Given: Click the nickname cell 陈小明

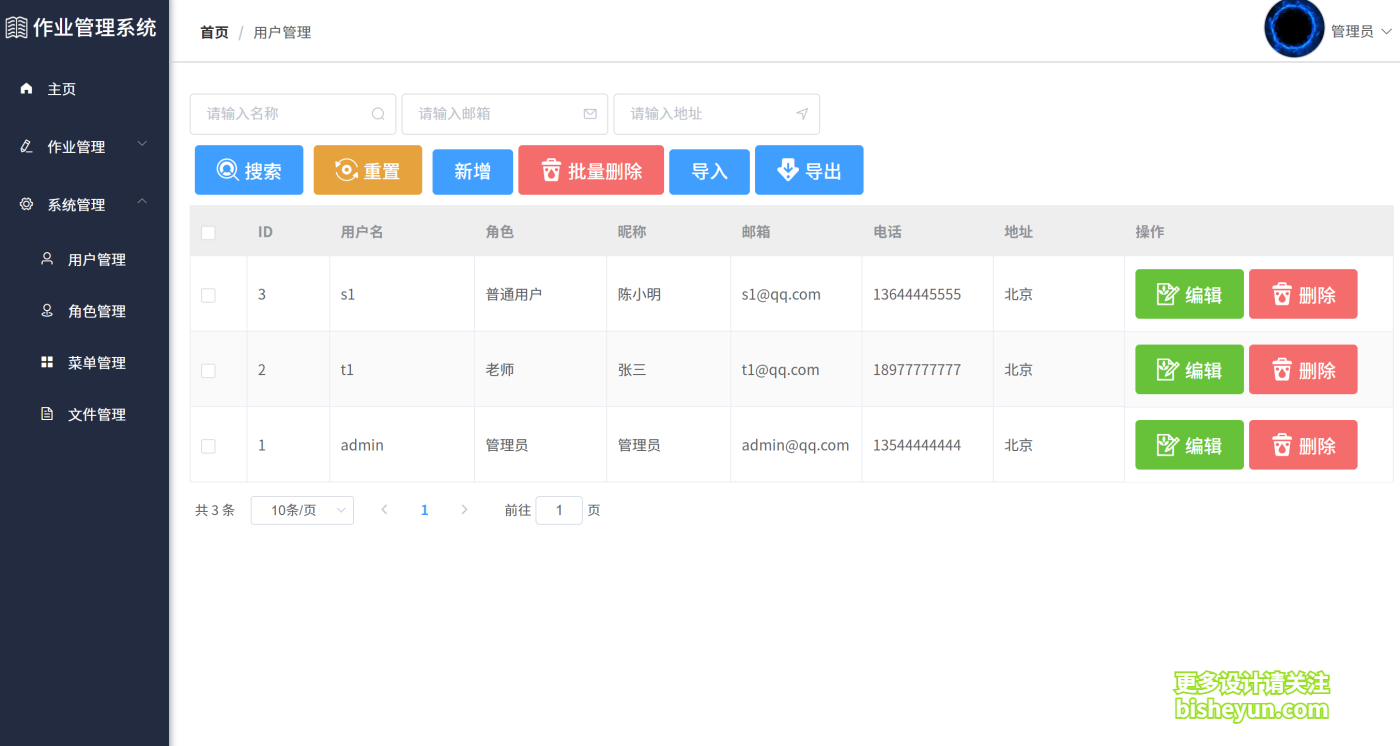Looking at the screenshot, I should tap(639, 294).
